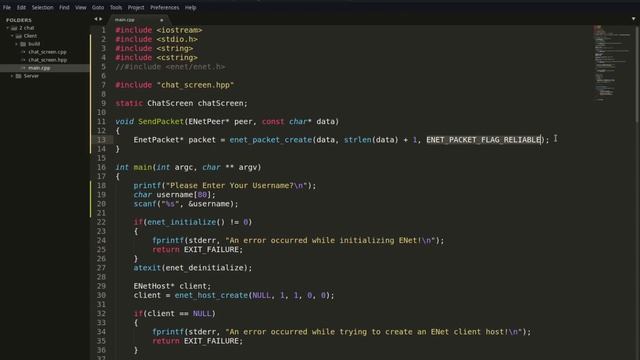Open chat_screen.hpp in the sidebar
Viewport: 640px width, 360px height.
tap(48, 60)
